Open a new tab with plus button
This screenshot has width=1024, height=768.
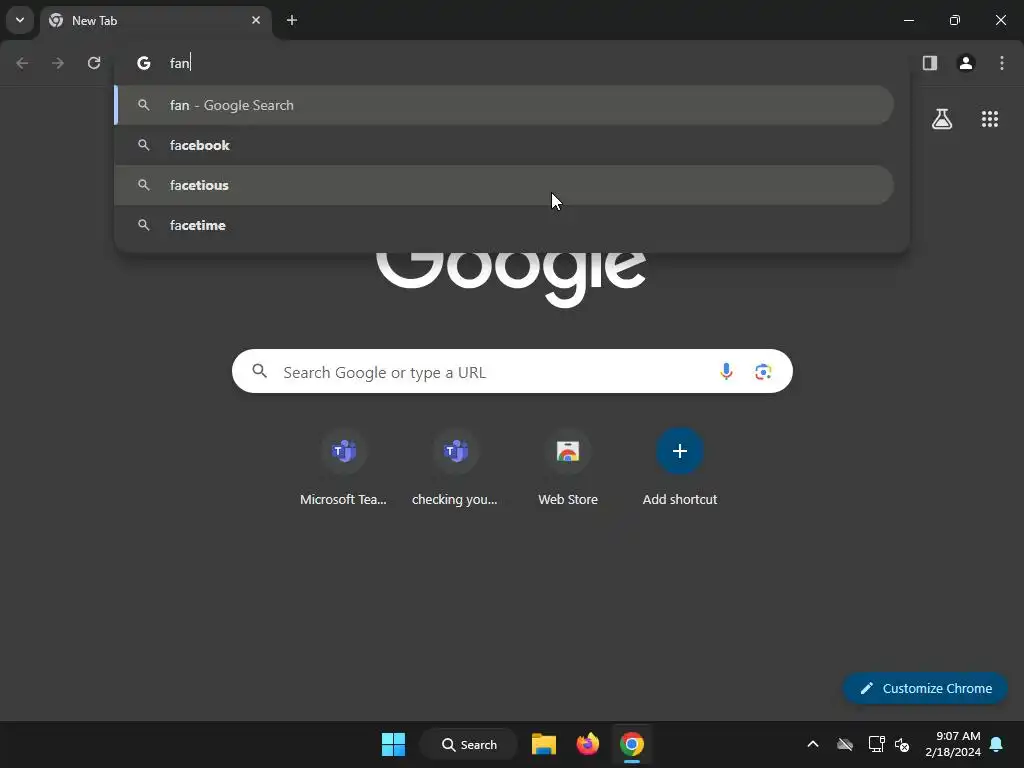pyautogui.click(x=292, y=20)
